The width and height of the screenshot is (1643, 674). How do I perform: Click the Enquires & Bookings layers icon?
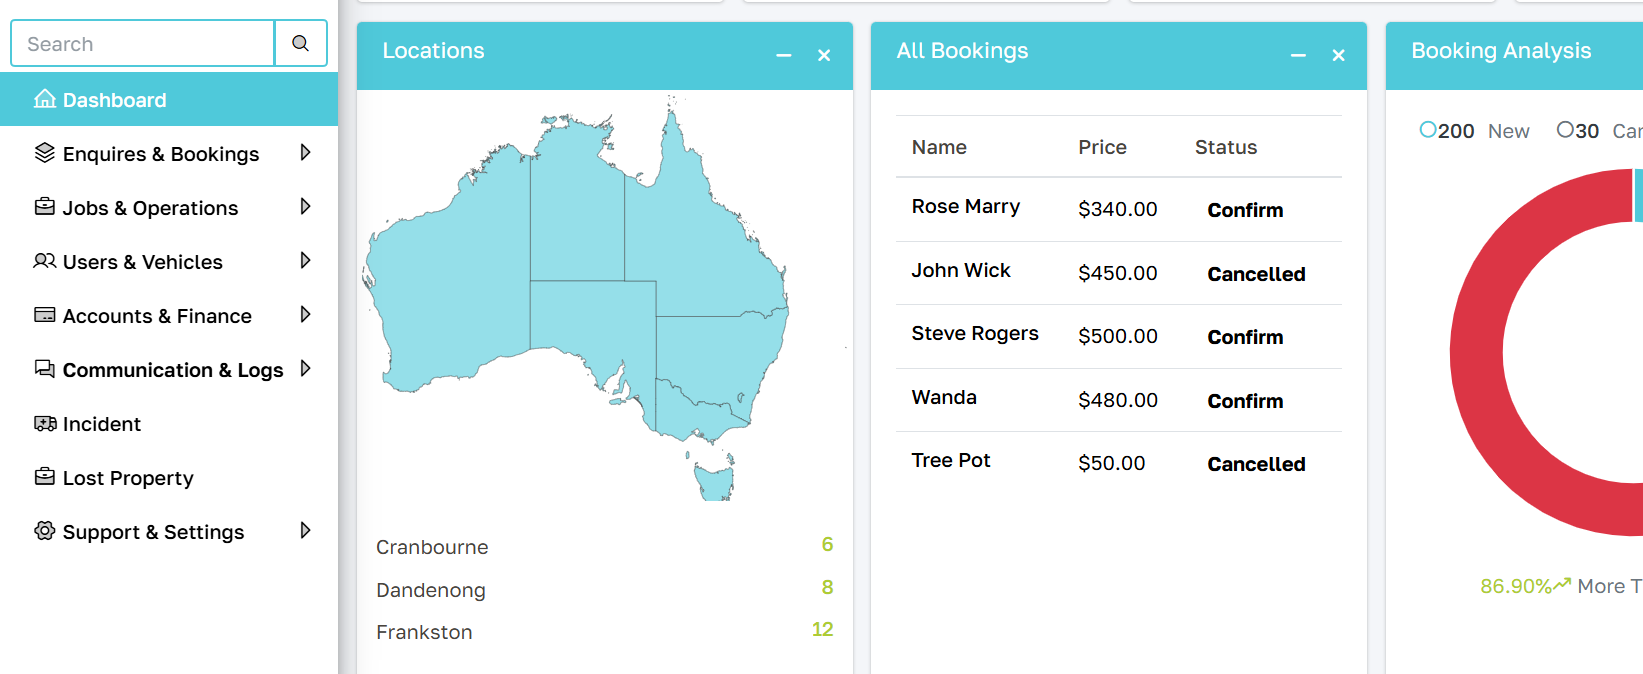pos(45,153)
